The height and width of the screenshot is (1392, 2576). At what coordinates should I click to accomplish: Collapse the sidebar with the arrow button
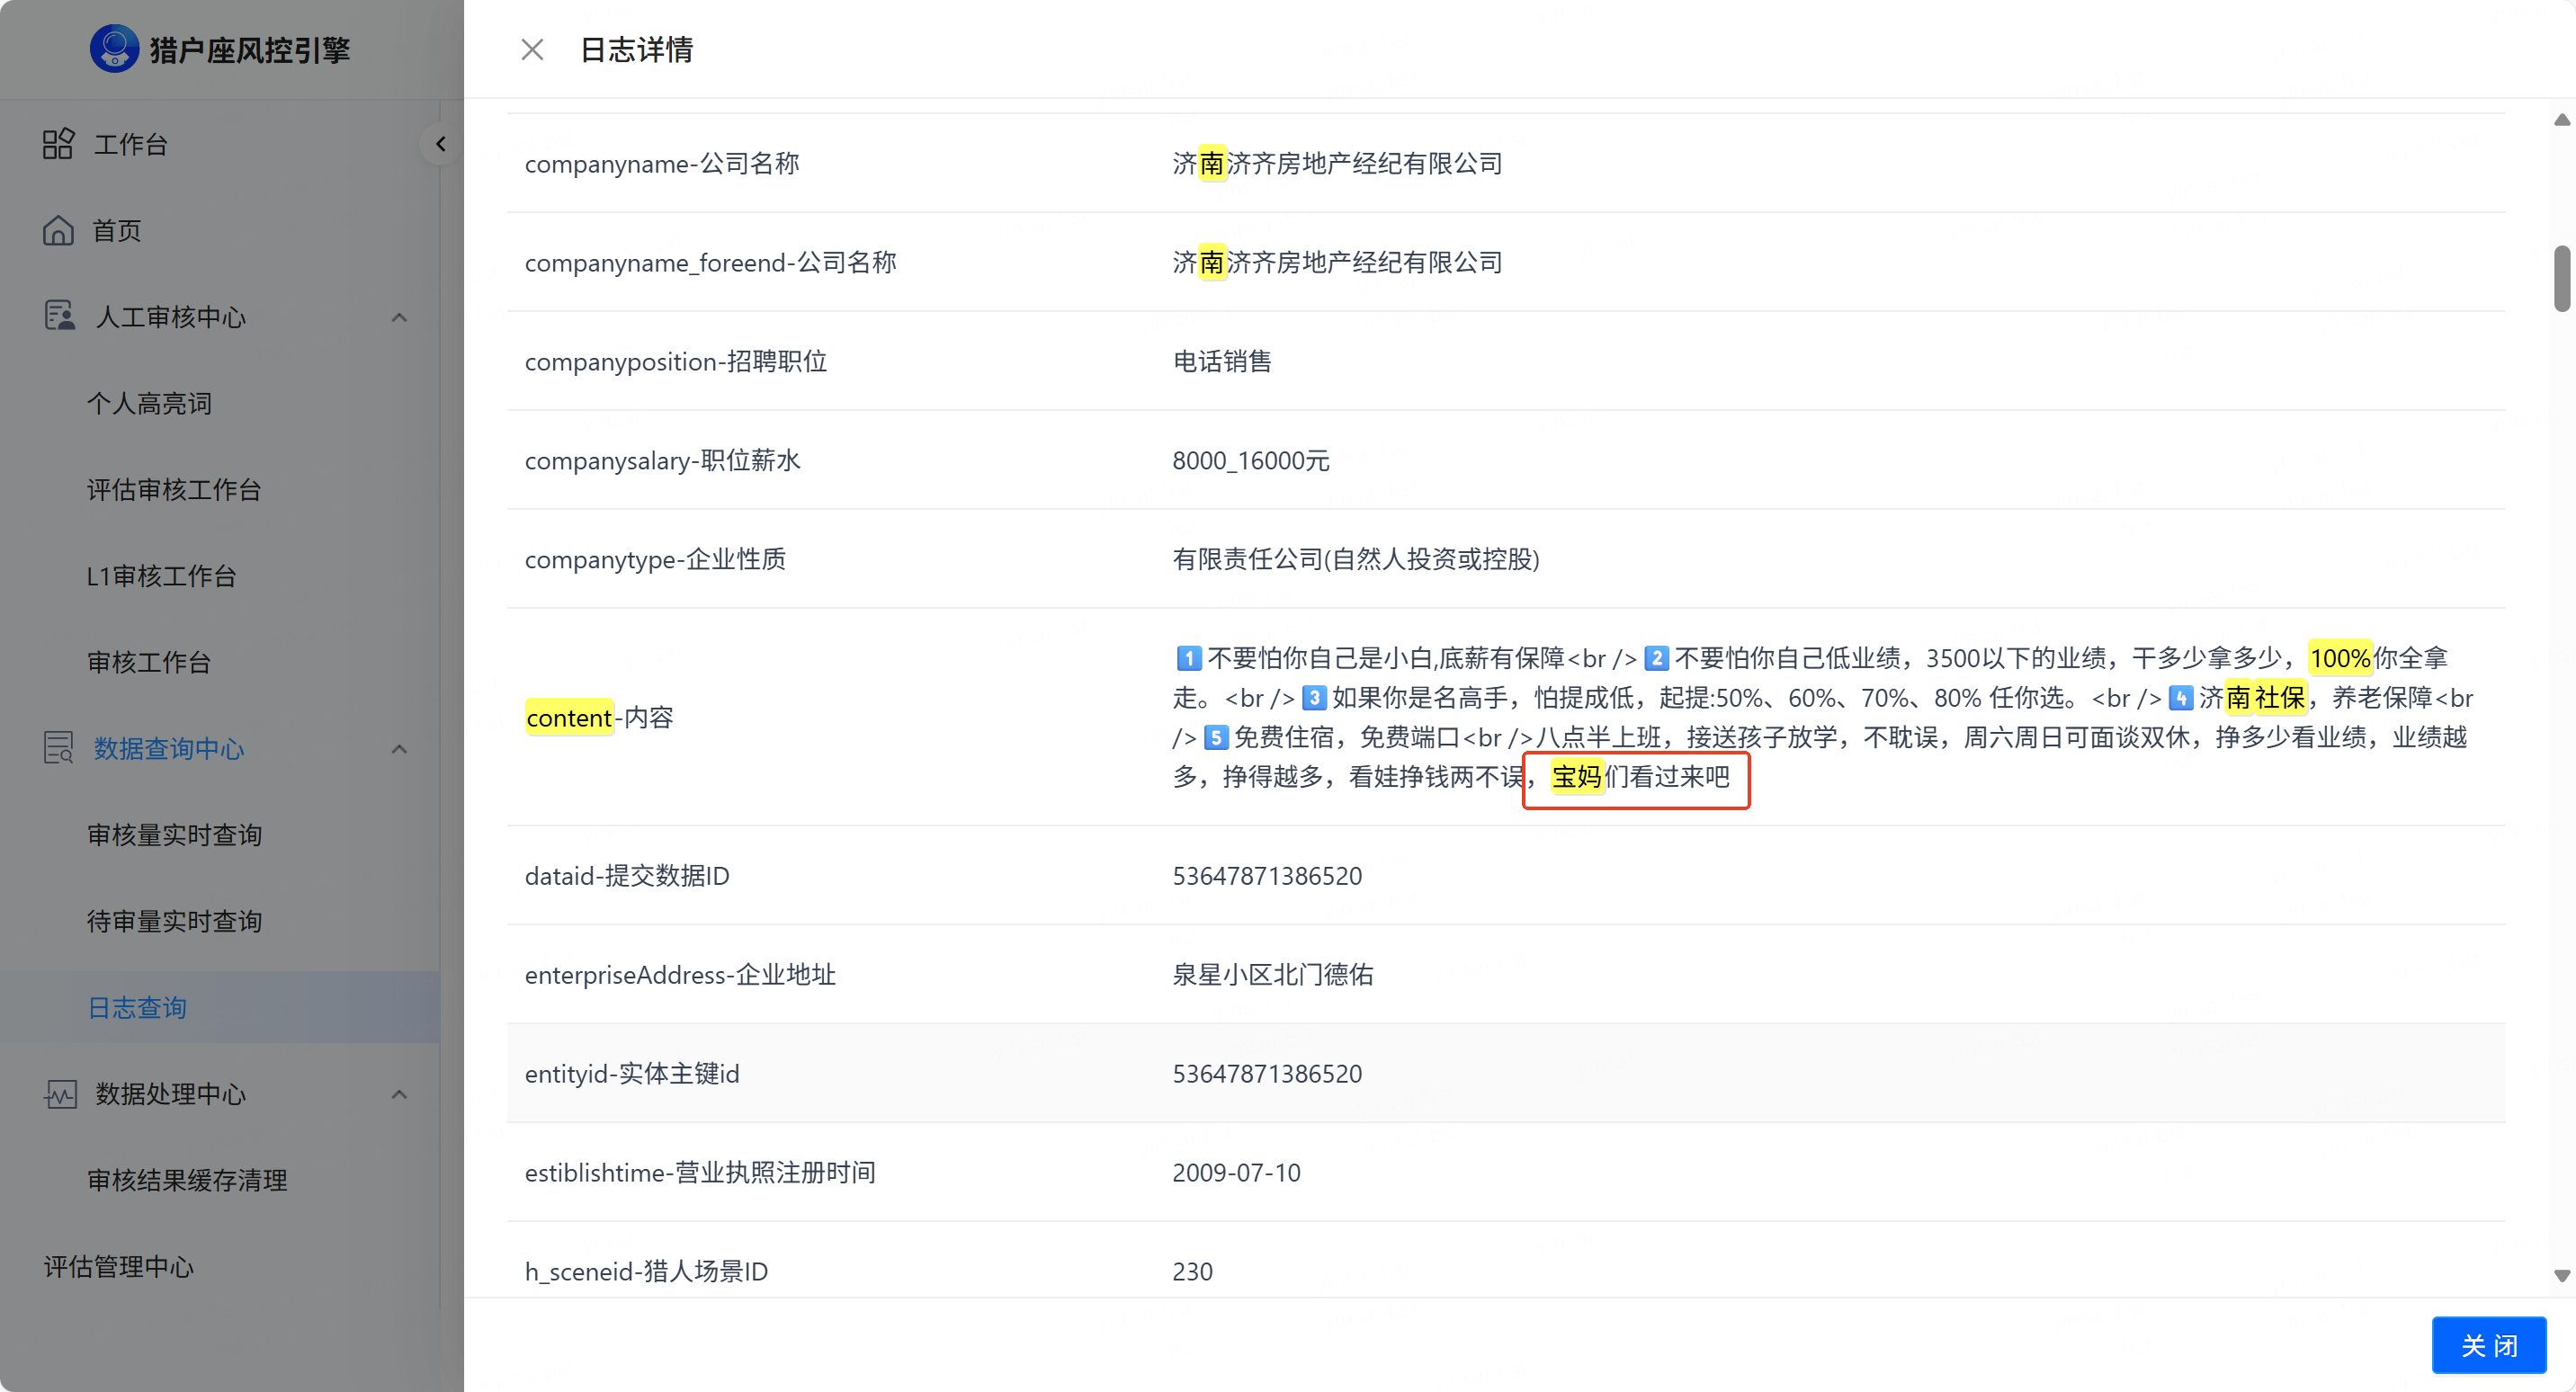pyautogui.click(x=440, y=144)
